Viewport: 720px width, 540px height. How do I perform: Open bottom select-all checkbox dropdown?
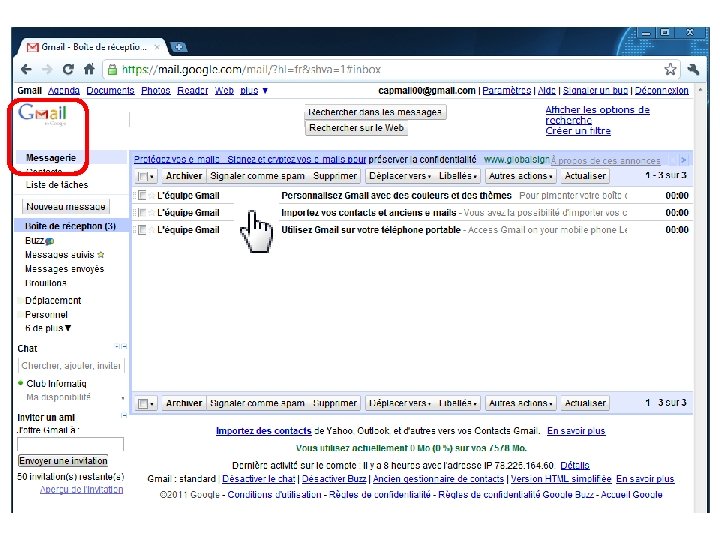click(146, 404)
